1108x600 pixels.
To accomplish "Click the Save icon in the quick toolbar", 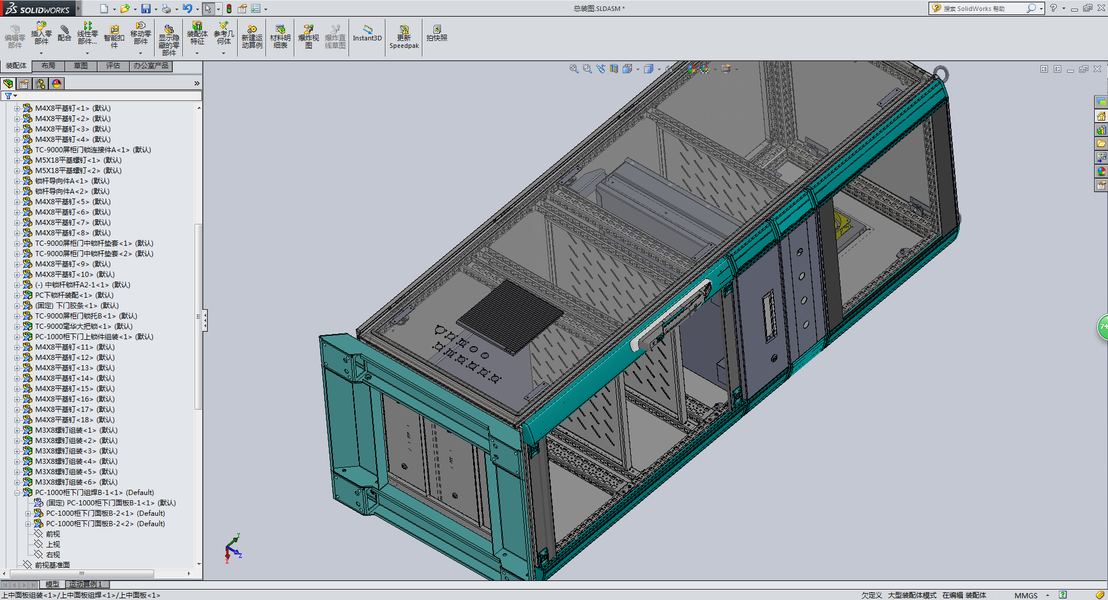I will [x=146, y=8].
